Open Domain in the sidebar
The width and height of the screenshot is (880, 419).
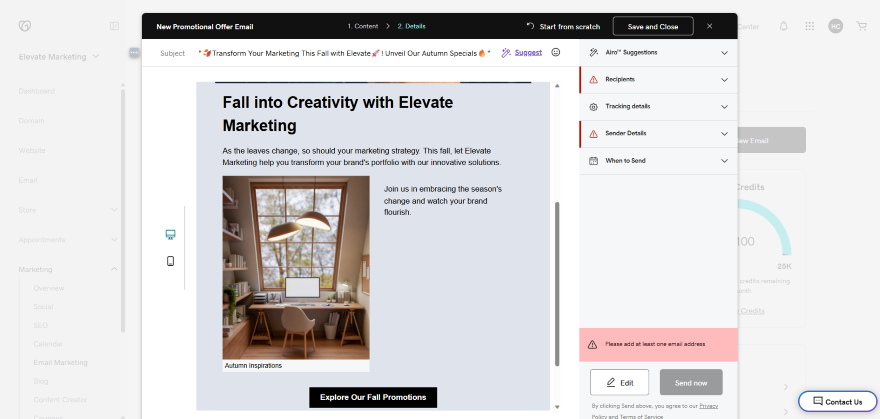(31, 121)
